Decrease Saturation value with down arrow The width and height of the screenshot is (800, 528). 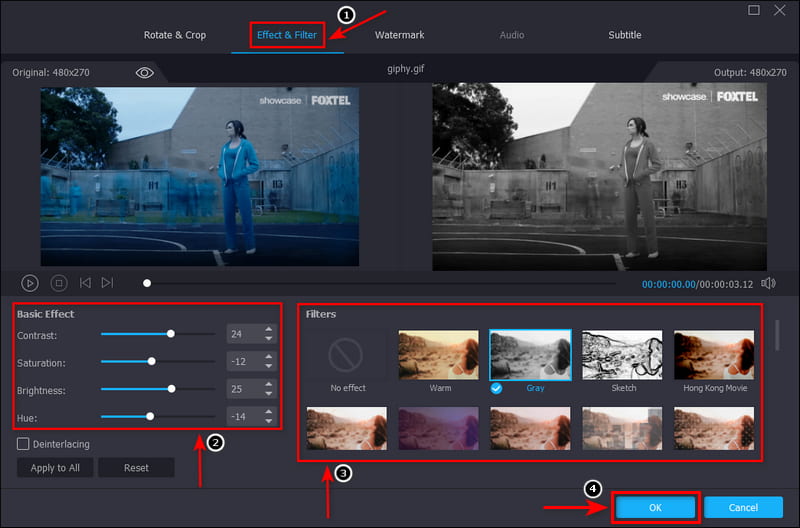(x=268, y=366)
